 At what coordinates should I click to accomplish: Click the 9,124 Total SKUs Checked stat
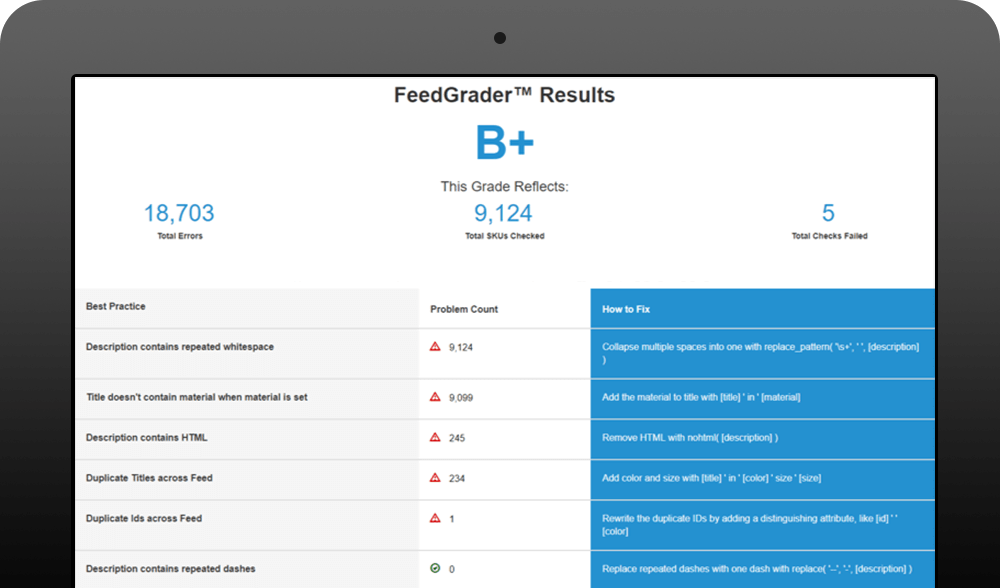tap(501, 213)
